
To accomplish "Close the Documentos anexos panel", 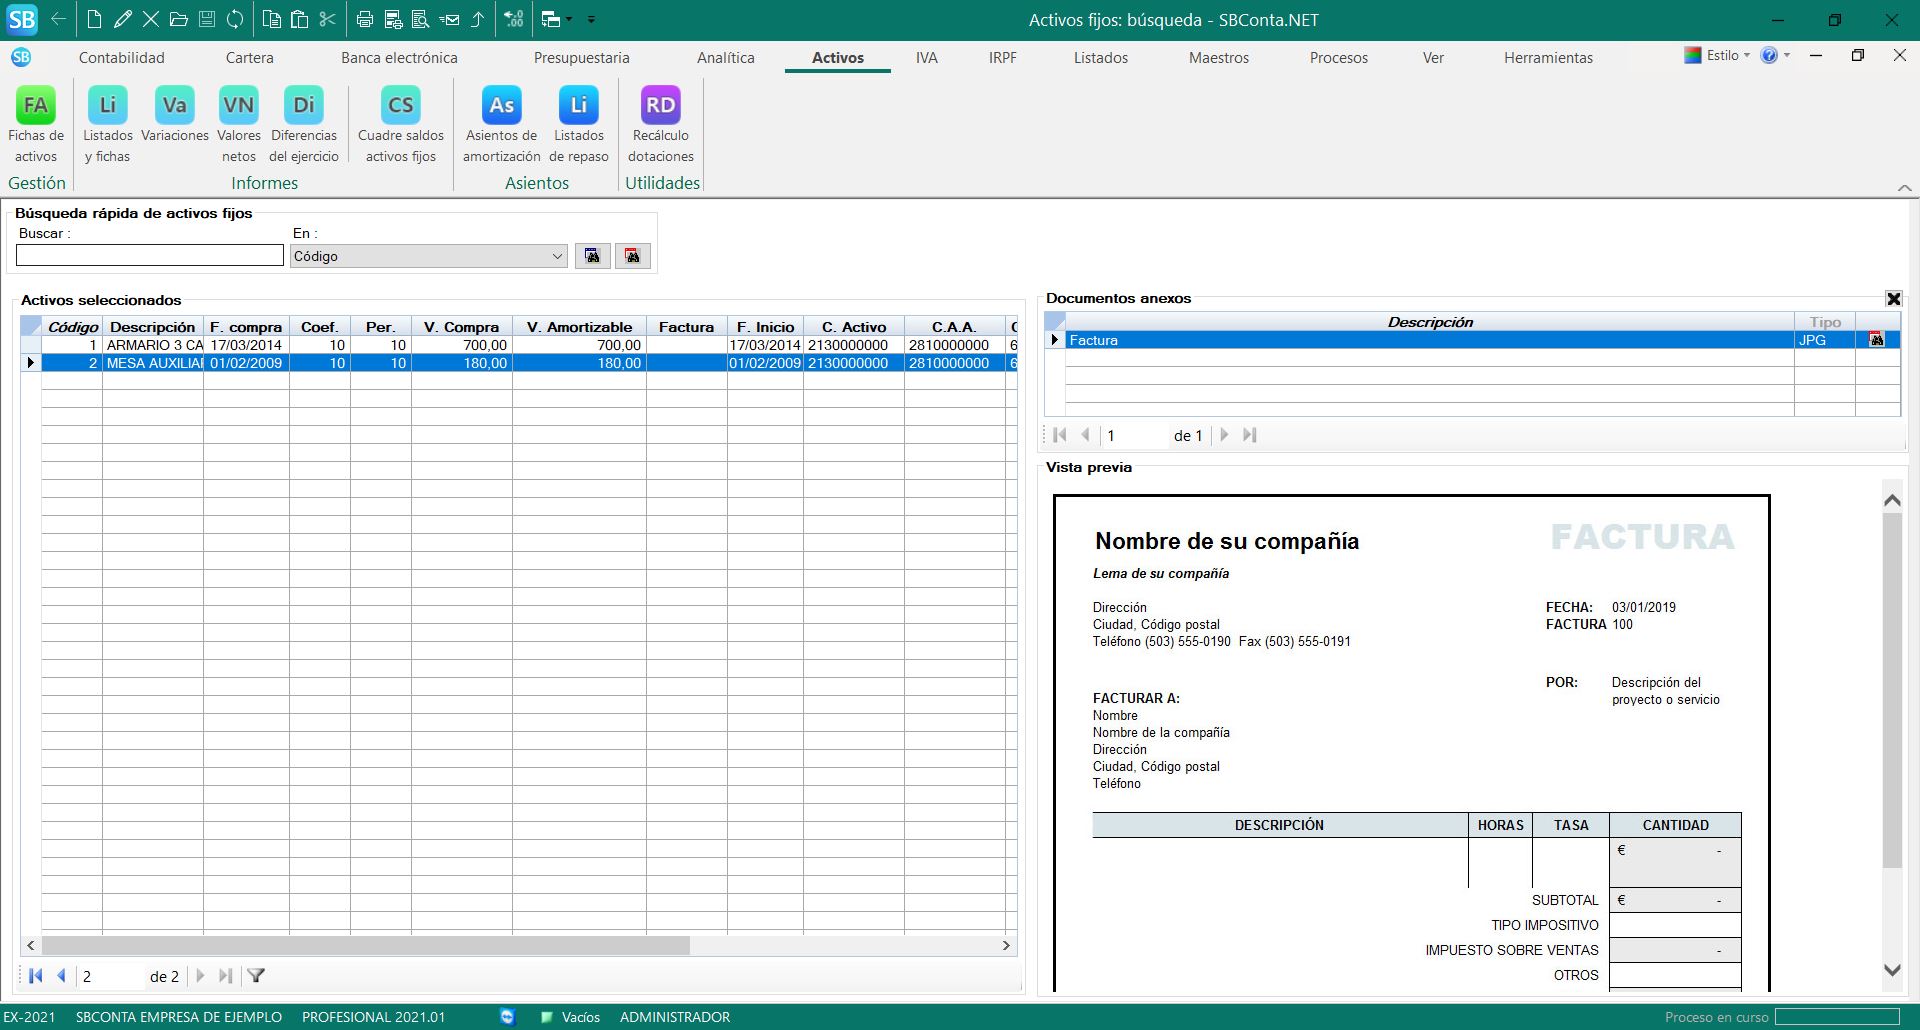I will [x=1893, y=299].
